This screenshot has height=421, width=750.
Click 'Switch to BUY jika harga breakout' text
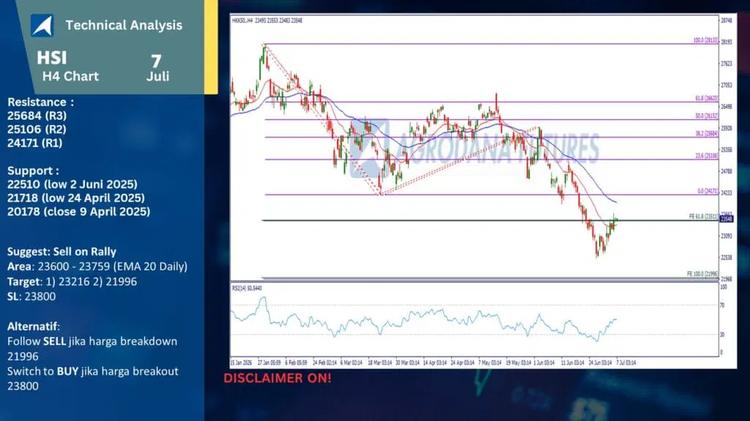93,371
